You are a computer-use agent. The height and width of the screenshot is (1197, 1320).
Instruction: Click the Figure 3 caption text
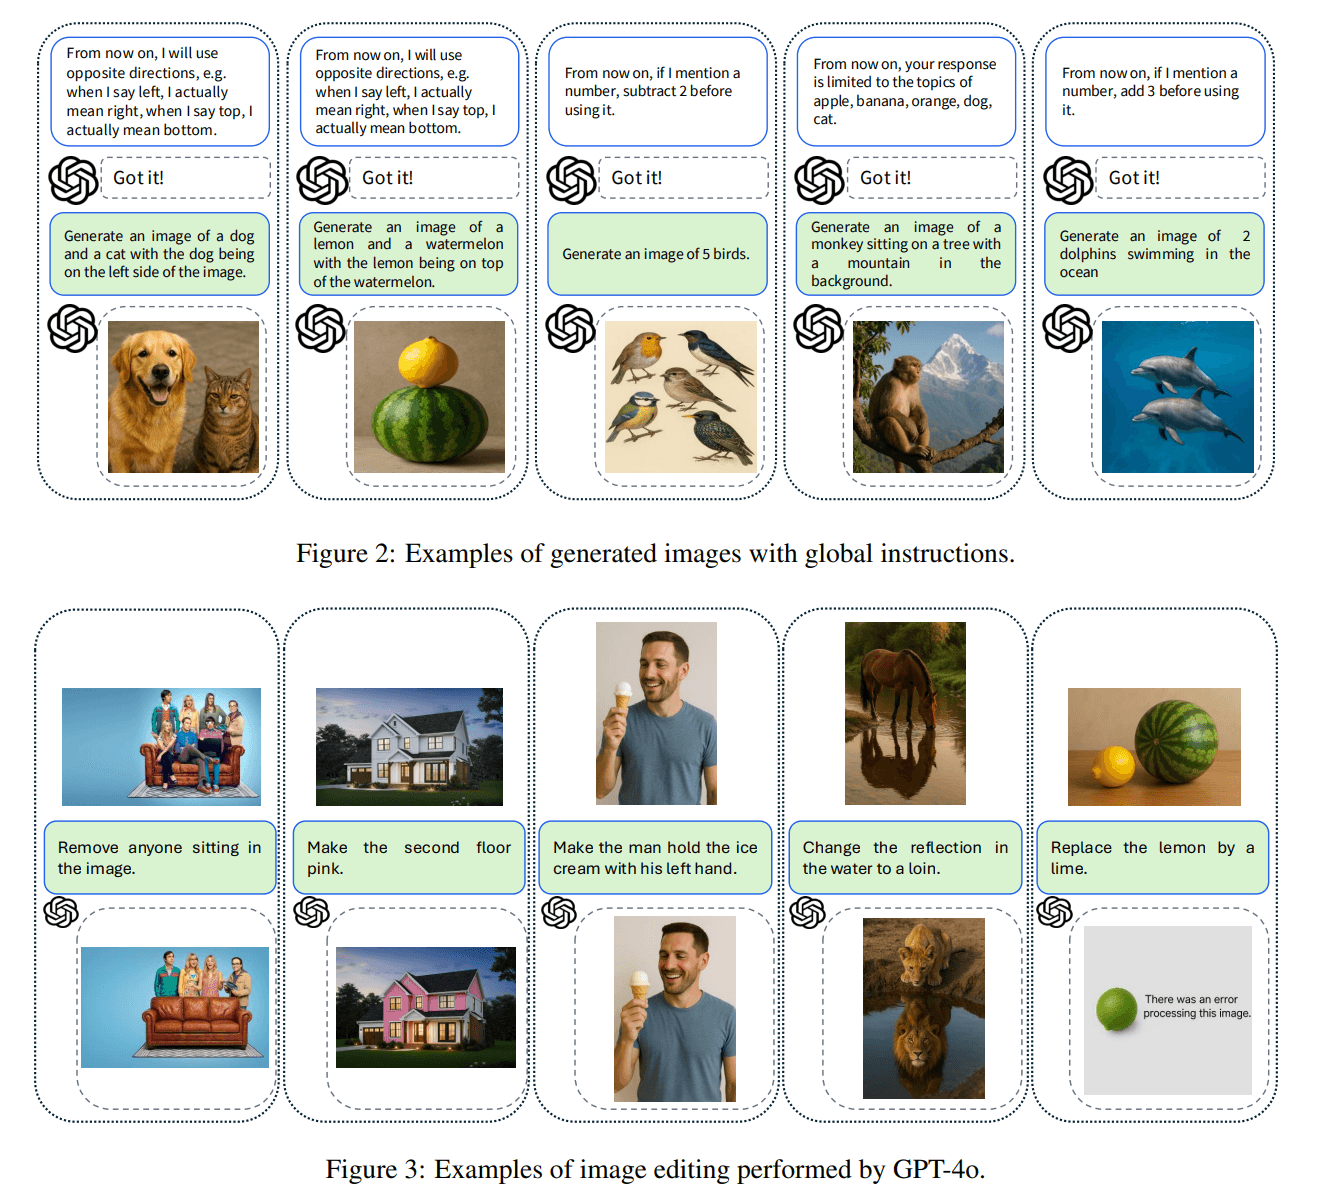click(655, 1169)
